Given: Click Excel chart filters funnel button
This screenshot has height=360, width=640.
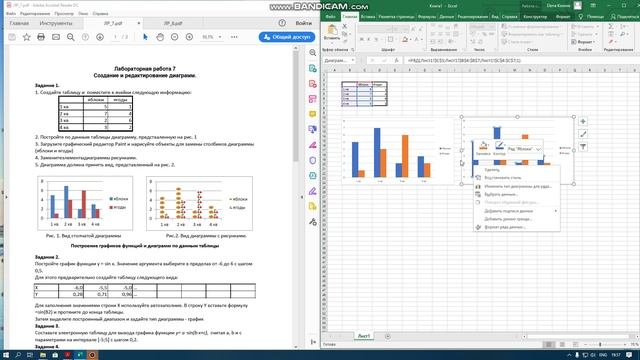Looking at the screenshot, I should [583, 147].
